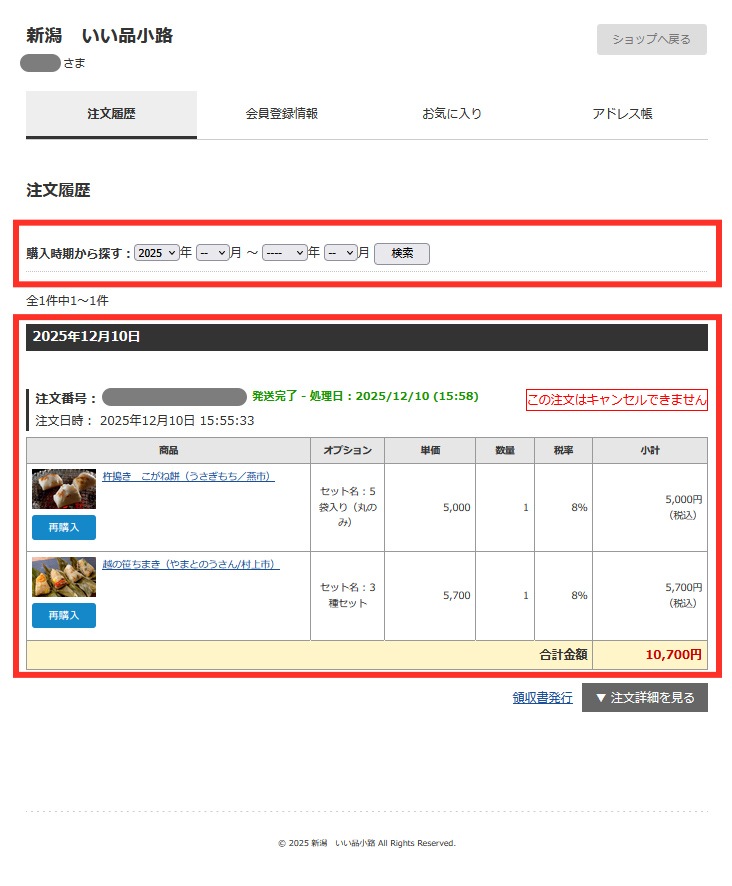Screen dimensions: 732x886
Task: Expand the start month dropdown
Action: click(212, 253)
